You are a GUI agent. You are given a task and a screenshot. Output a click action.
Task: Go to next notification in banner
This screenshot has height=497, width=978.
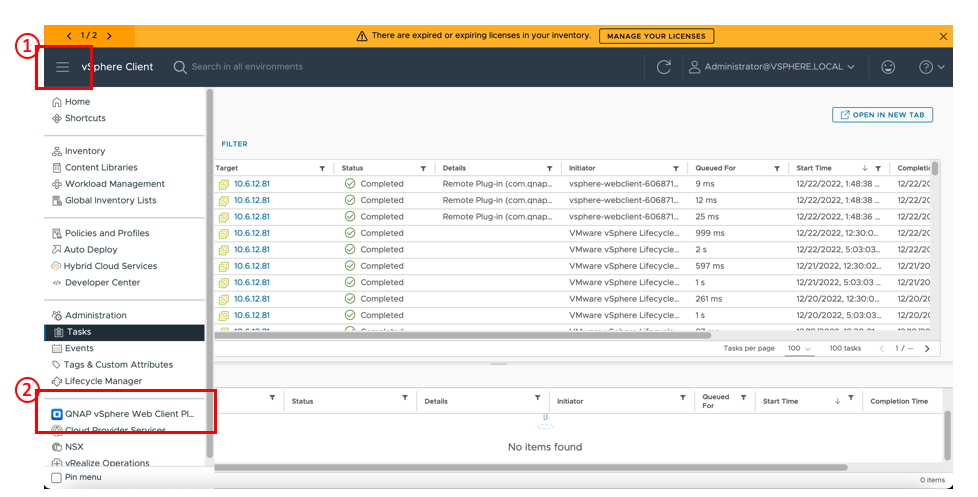click(x=109, y=36)
